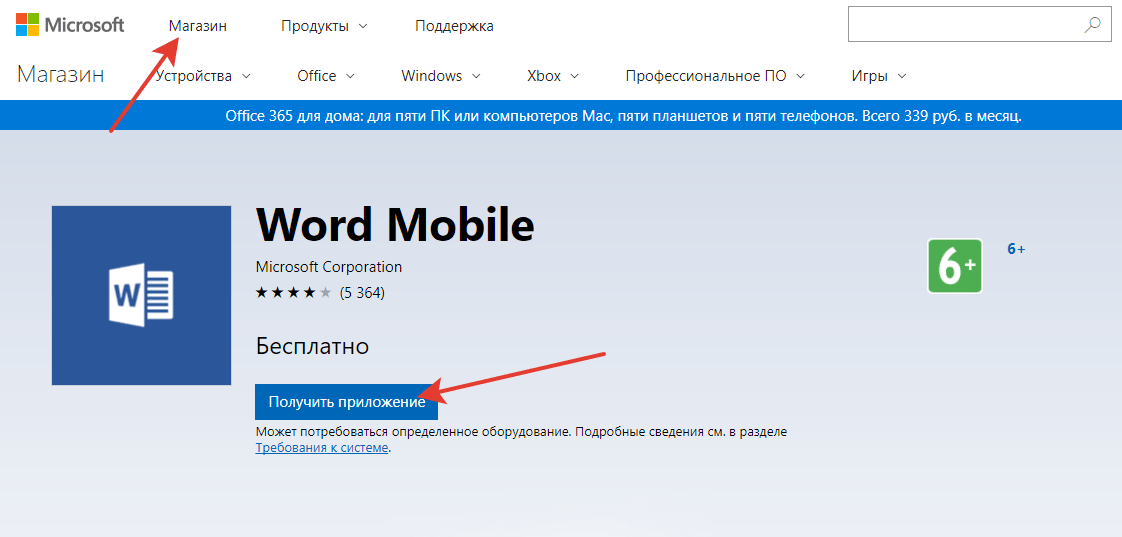Screen dimensions: 1122x537
Task: Click the star rating for Word Mobile
Action: pyautogui.click(x=293, y=292)
